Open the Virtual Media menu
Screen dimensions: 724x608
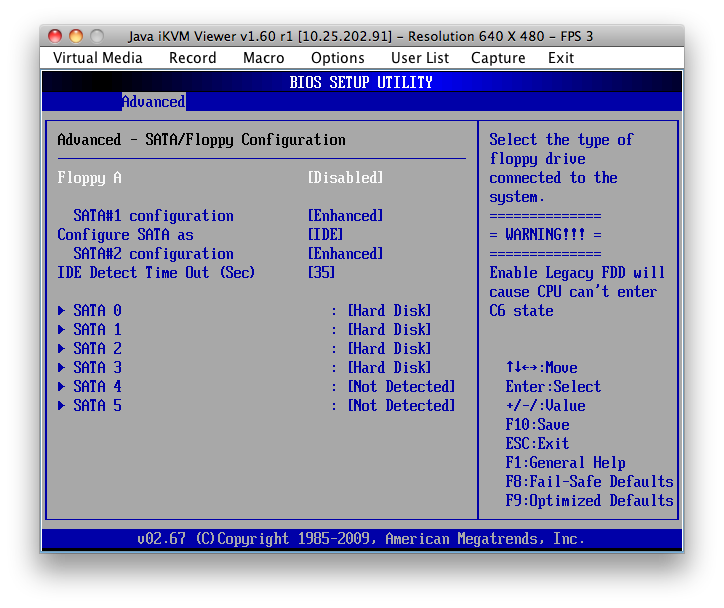[x=98, y=58]
